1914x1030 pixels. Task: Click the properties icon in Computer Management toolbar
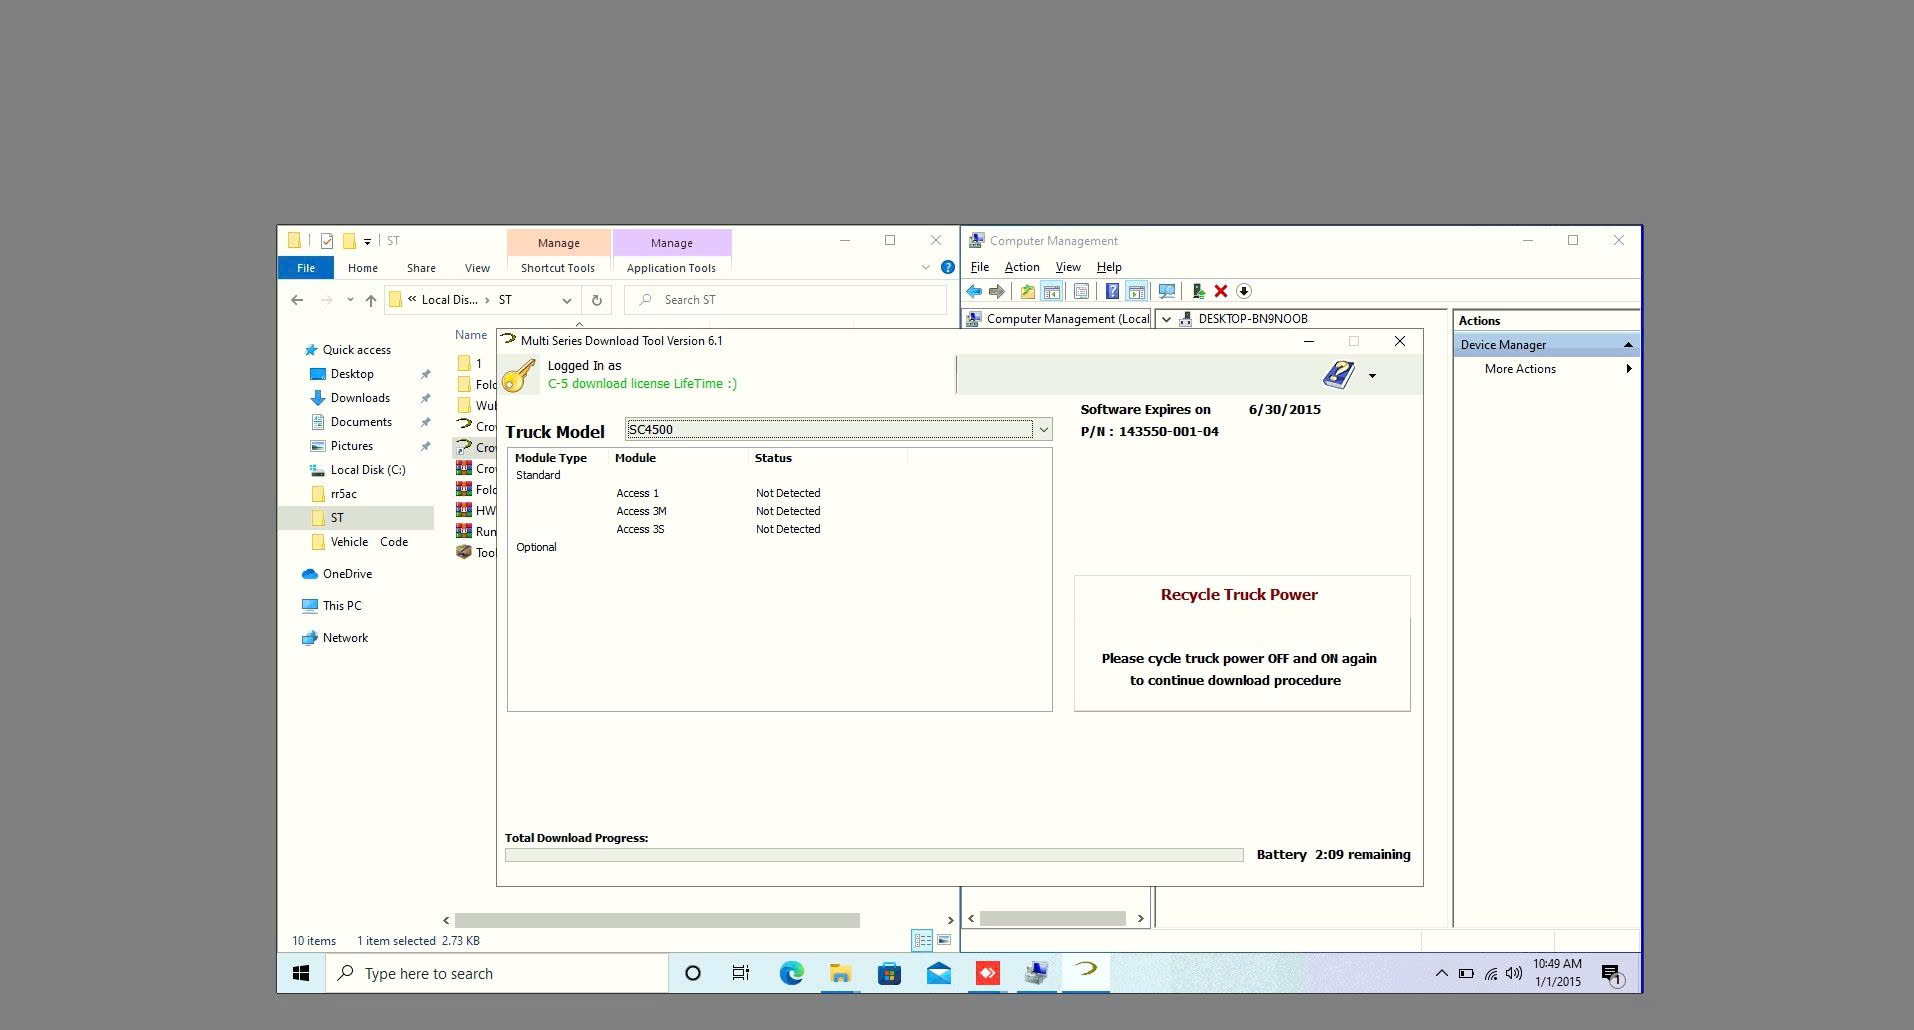point(1082,291)
